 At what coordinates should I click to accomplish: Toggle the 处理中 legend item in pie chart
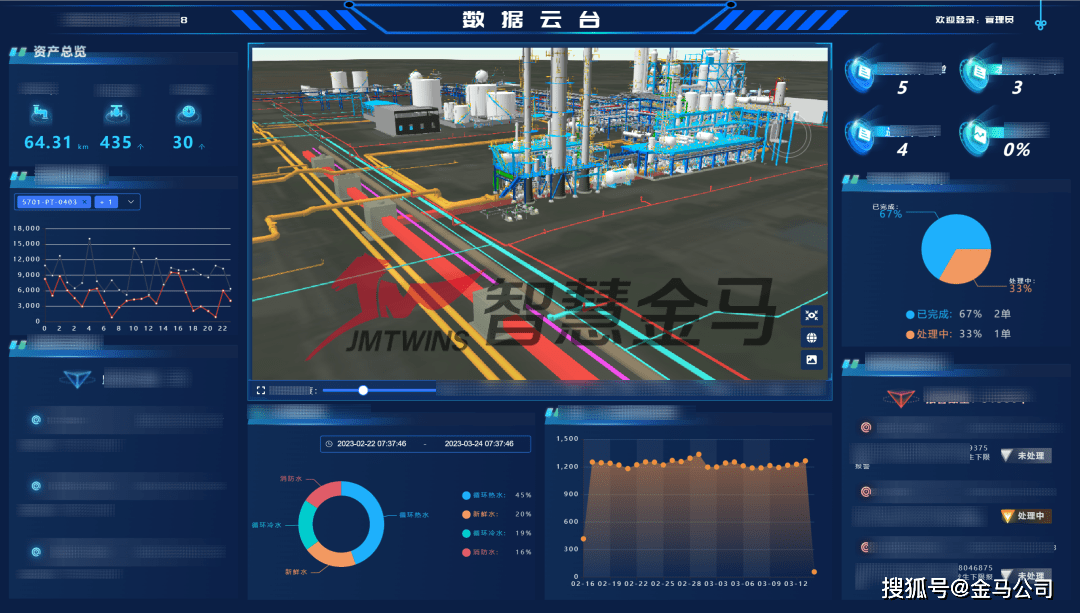coord(935,334)
